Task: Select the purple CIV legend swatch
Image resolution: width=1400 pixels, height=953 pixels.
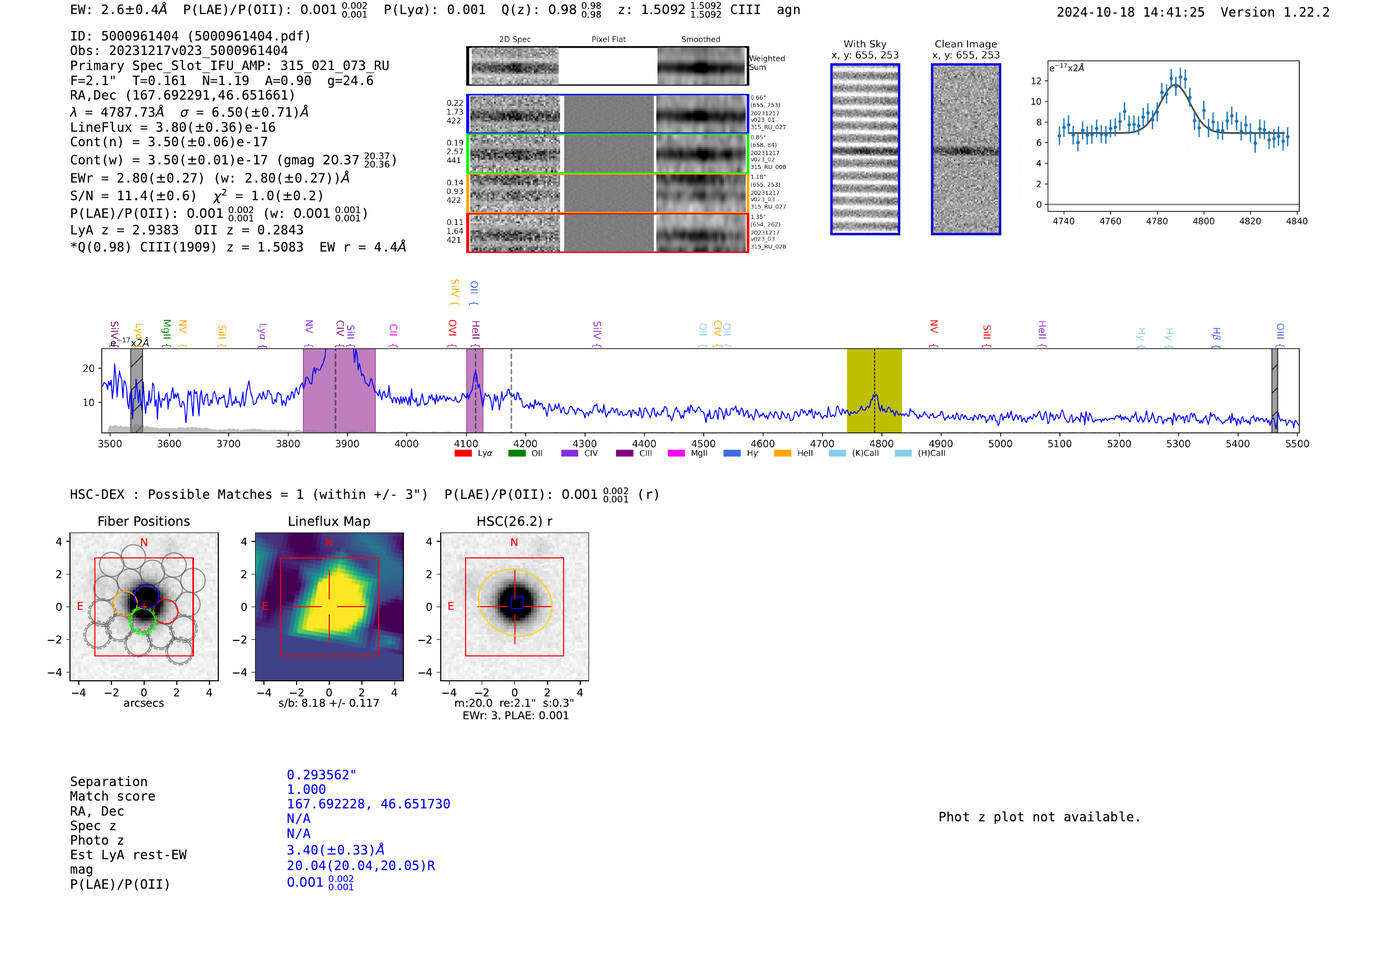Action: click(570, 454)
